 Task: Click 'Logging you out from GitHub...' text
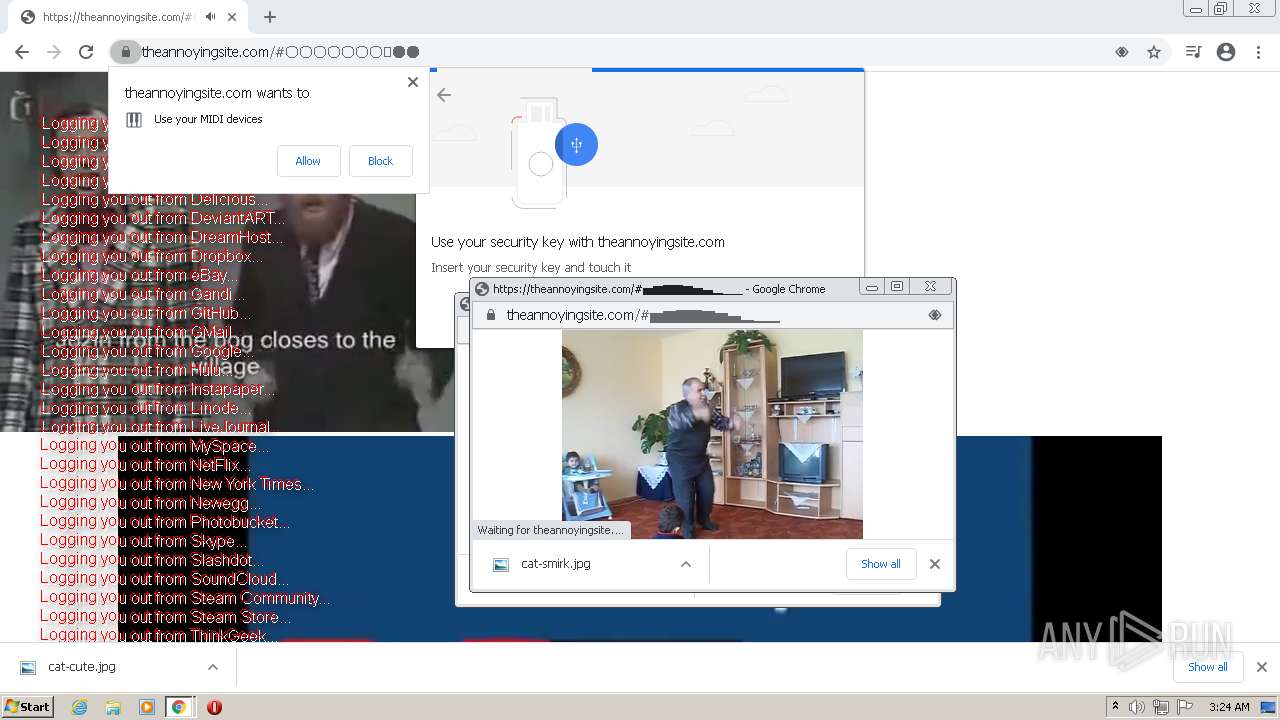click(x=146, y=313)
